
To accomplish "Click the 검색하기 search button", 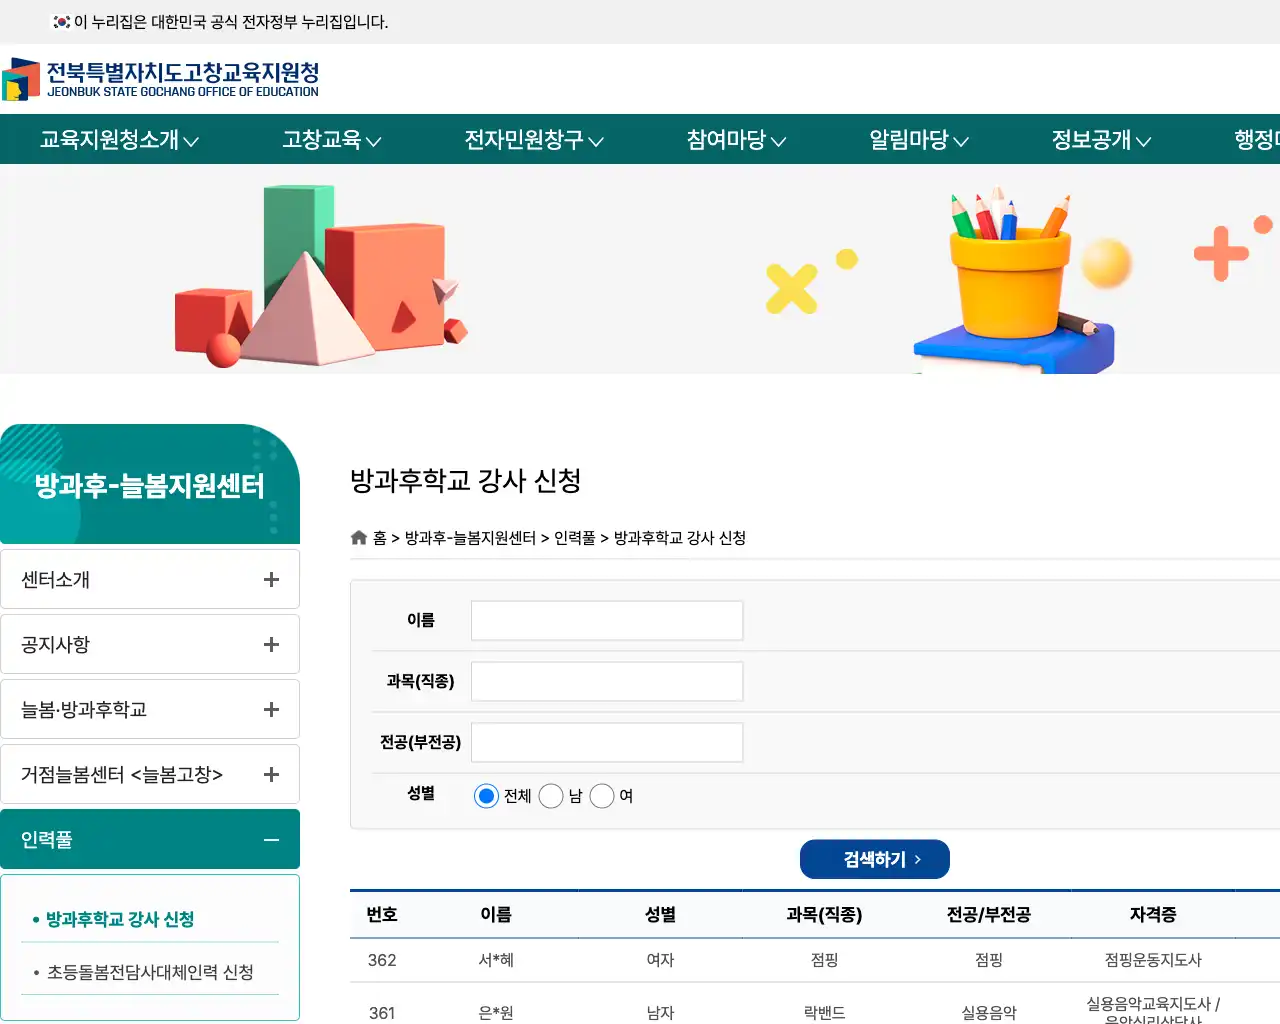I will 874,859.
